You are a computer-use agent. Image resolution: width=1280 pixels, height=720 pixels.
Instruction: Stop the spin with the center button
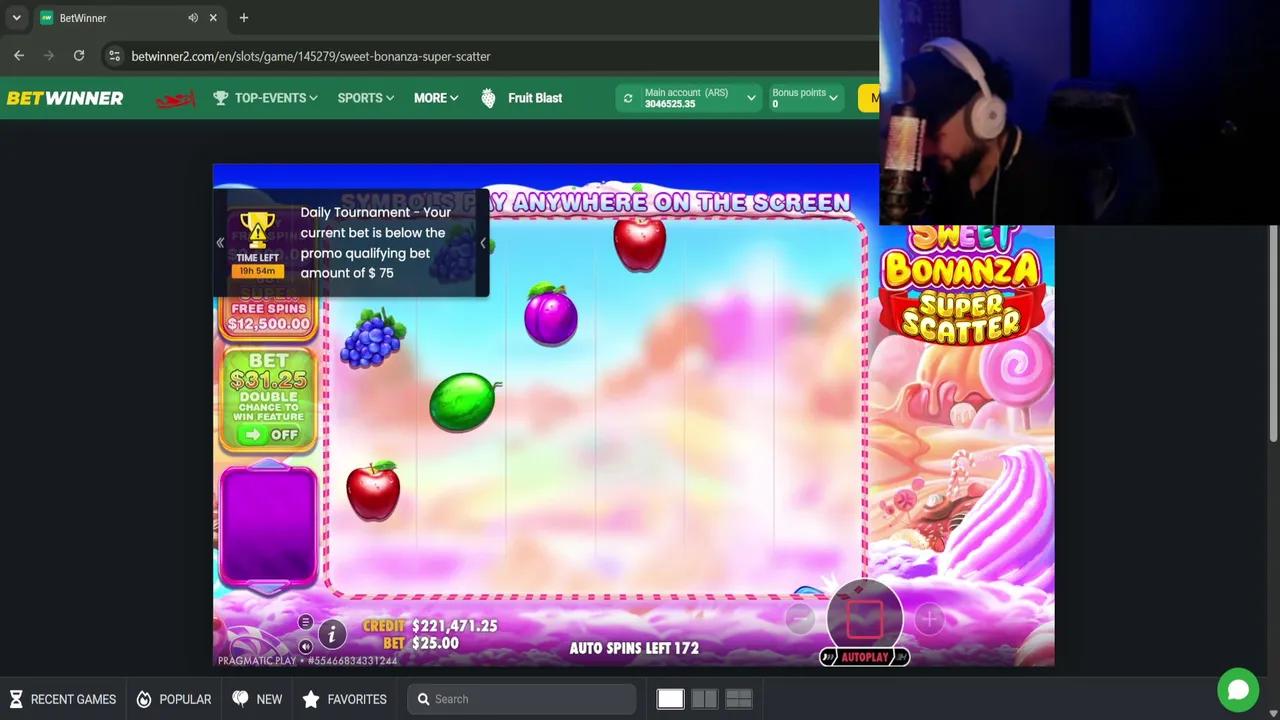pos(864,618)
